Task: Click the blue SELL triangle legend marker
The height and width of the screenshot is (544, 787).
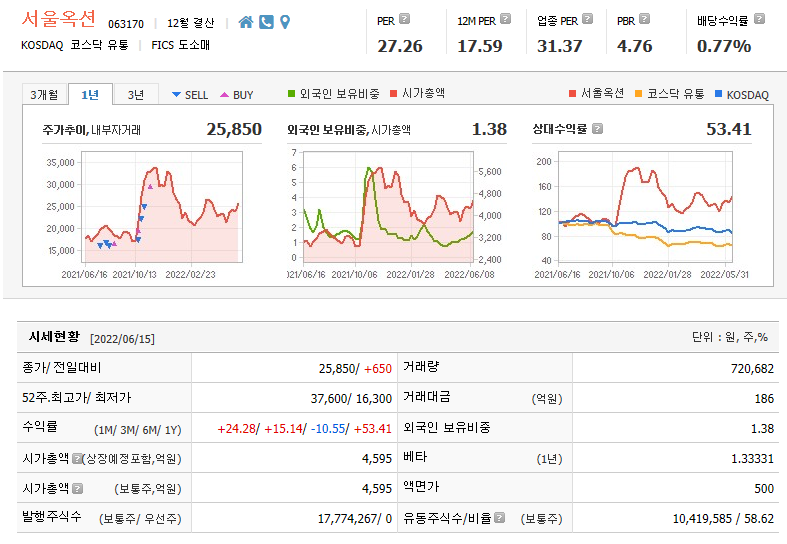Action: point(176,94)
